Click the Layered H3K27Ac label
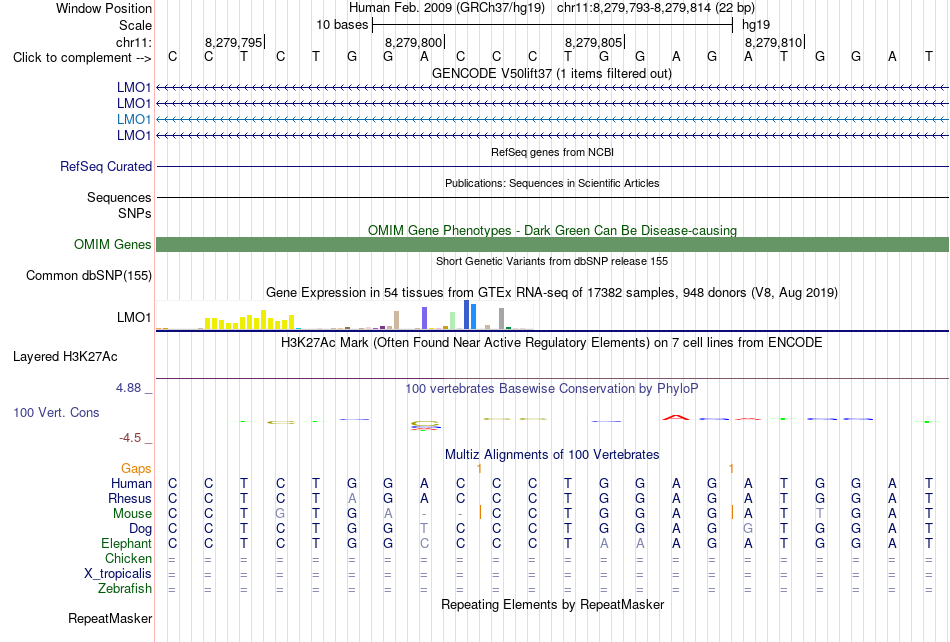This screenshot has height=642, width=950. 65,357
